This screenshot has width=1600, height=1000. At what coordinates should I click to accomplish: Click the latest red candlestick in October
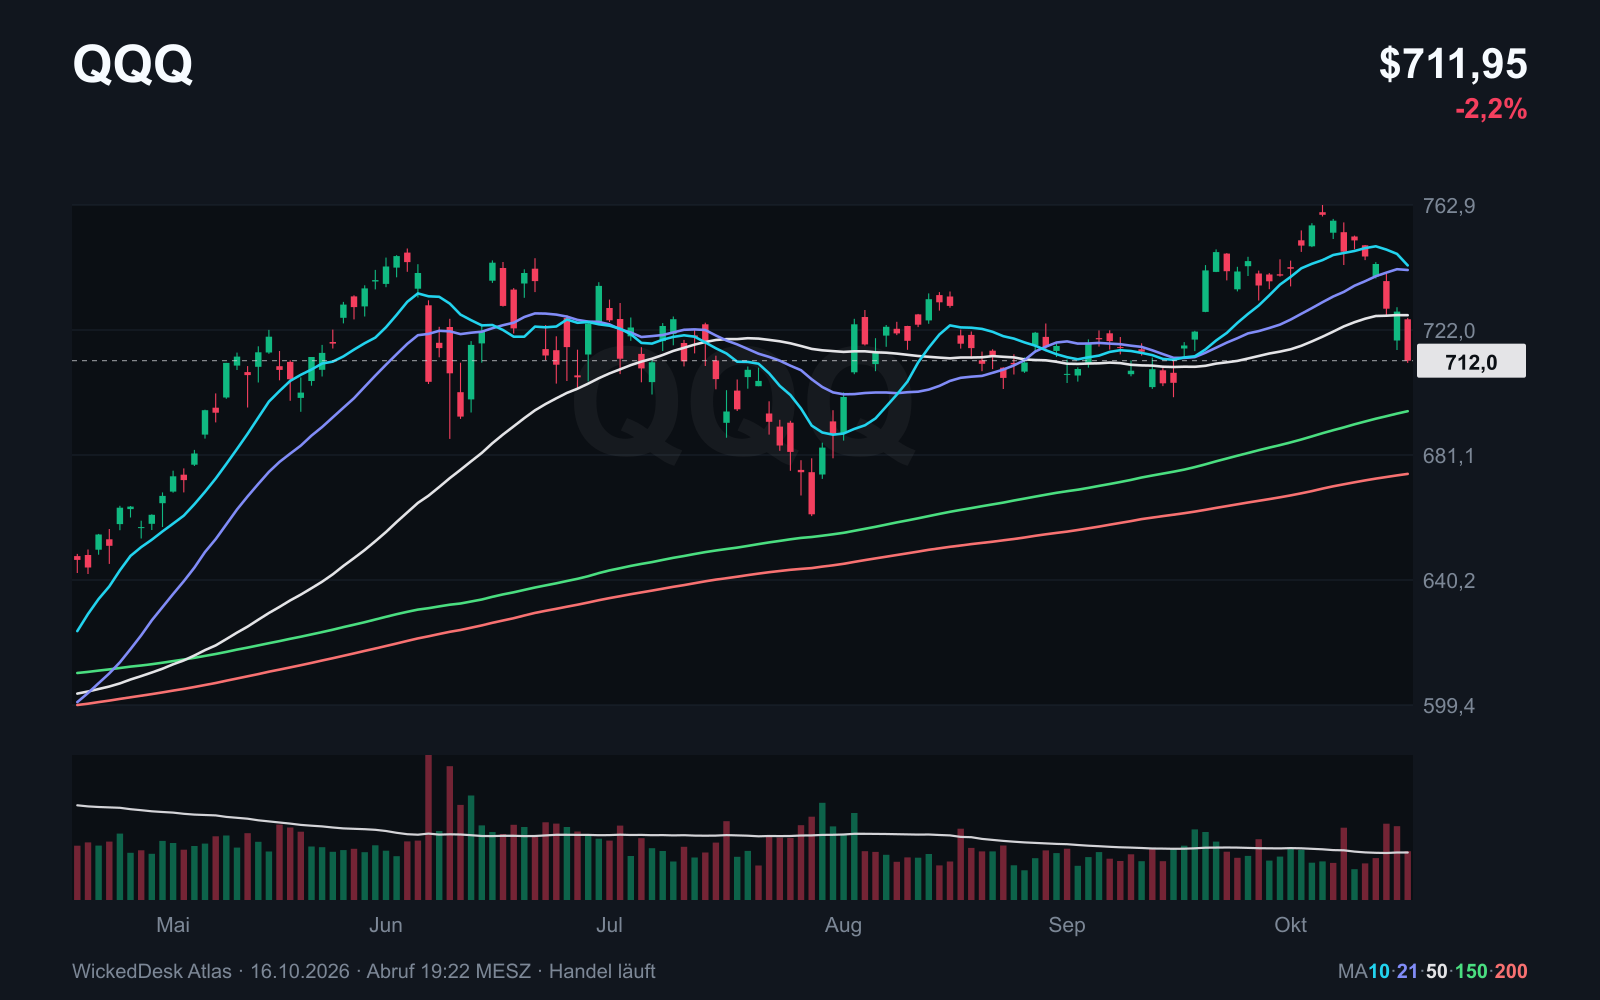pyautogui.click(x=1408, y=340)
